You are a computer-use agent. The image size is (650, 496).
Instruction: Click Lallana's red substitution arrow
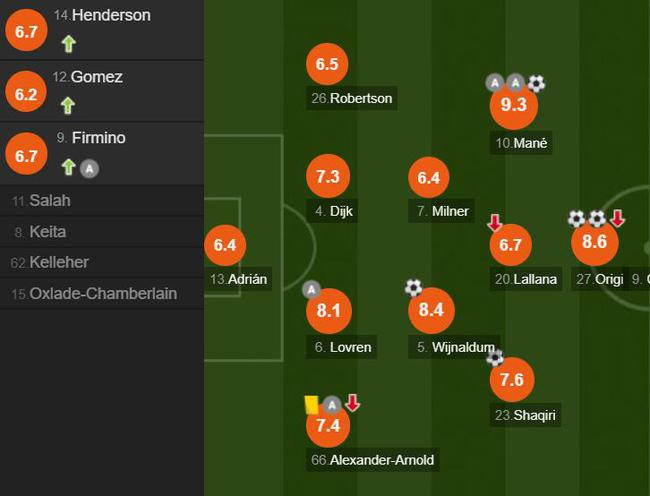495,222
